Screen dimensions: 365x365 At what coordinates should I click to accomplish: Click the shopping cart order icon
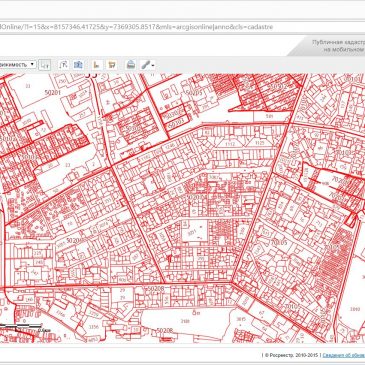click(x=112, y=65)
